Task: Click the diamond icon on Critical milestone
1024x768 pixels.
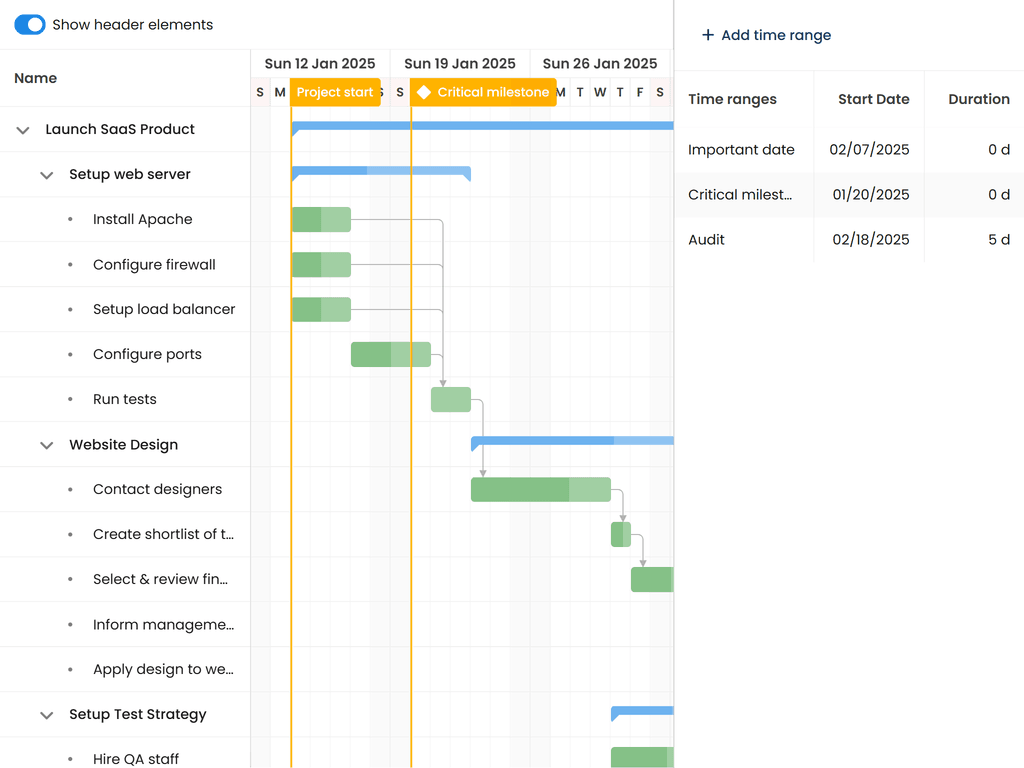Action: [x=424, y=92]
